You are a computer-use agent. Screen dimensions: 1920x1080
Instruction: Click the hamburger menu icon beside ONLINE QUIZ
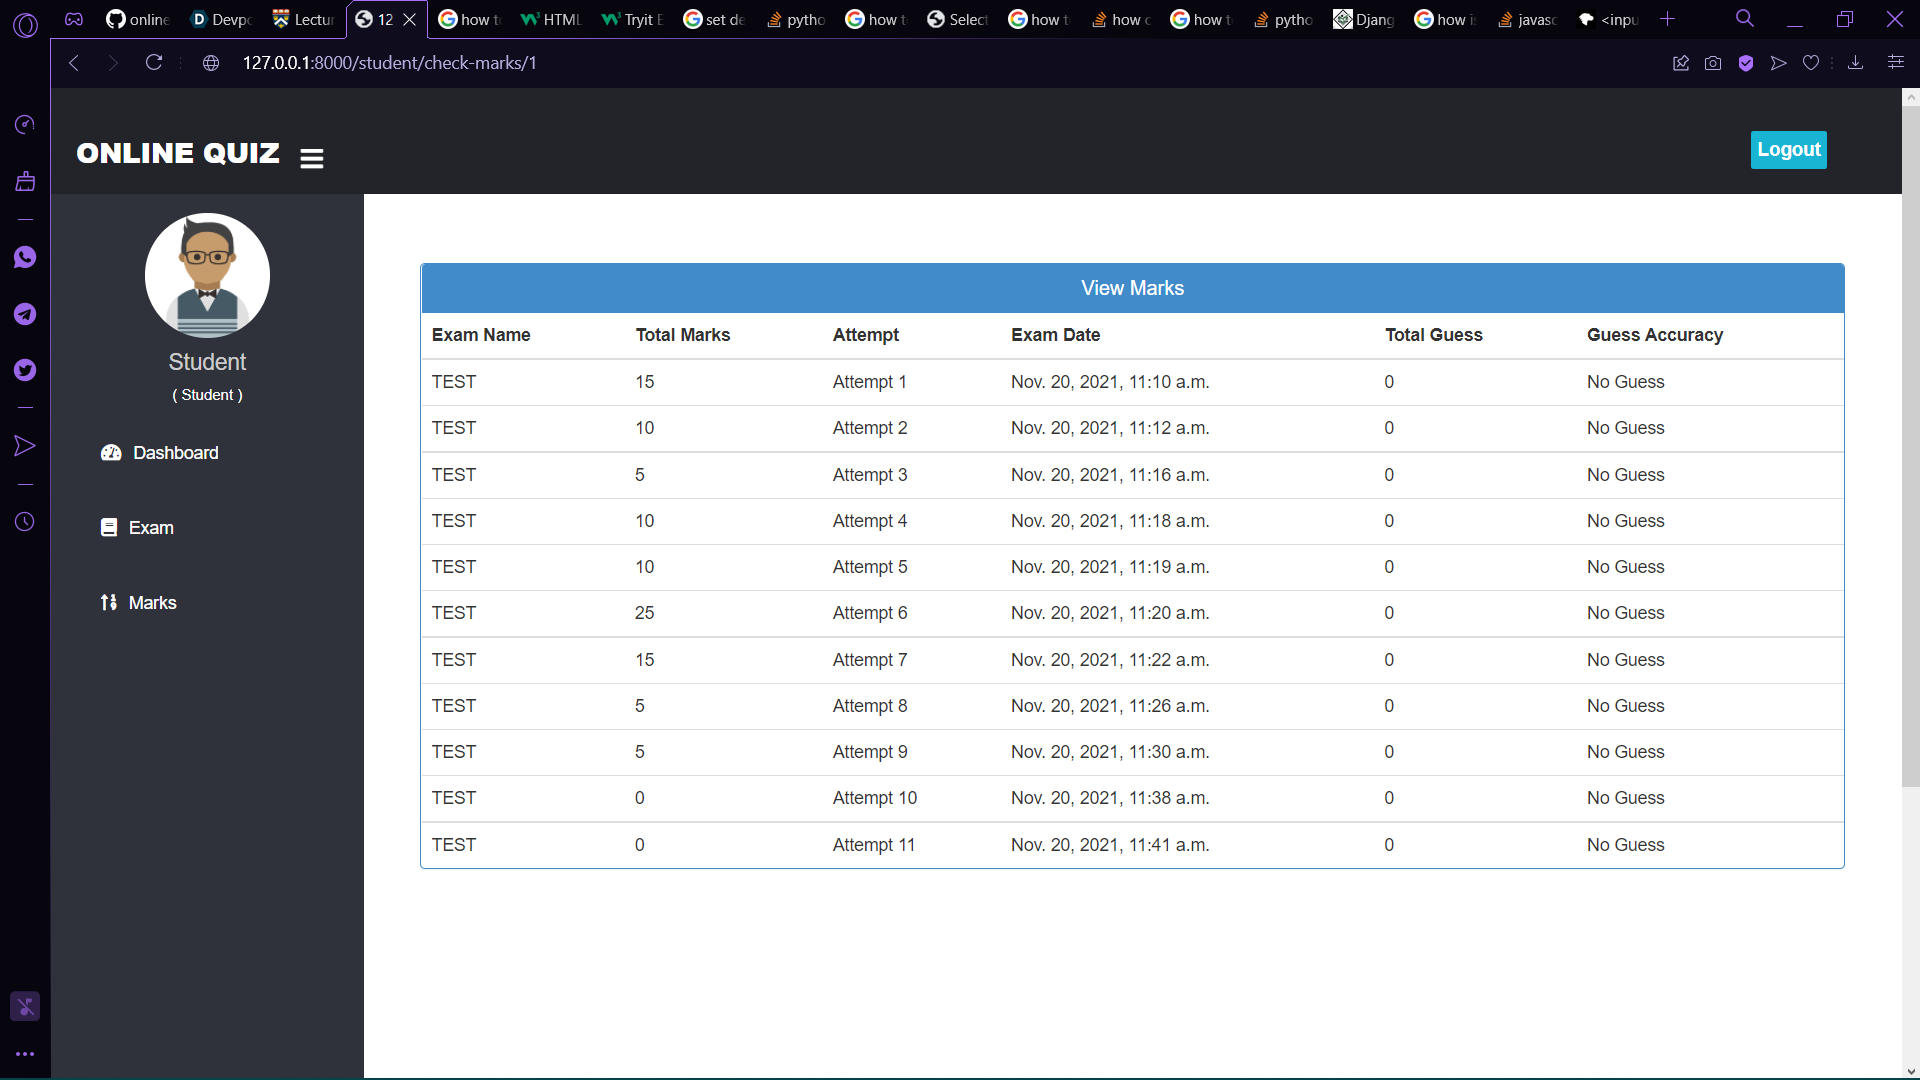click(x=311, y=158)
